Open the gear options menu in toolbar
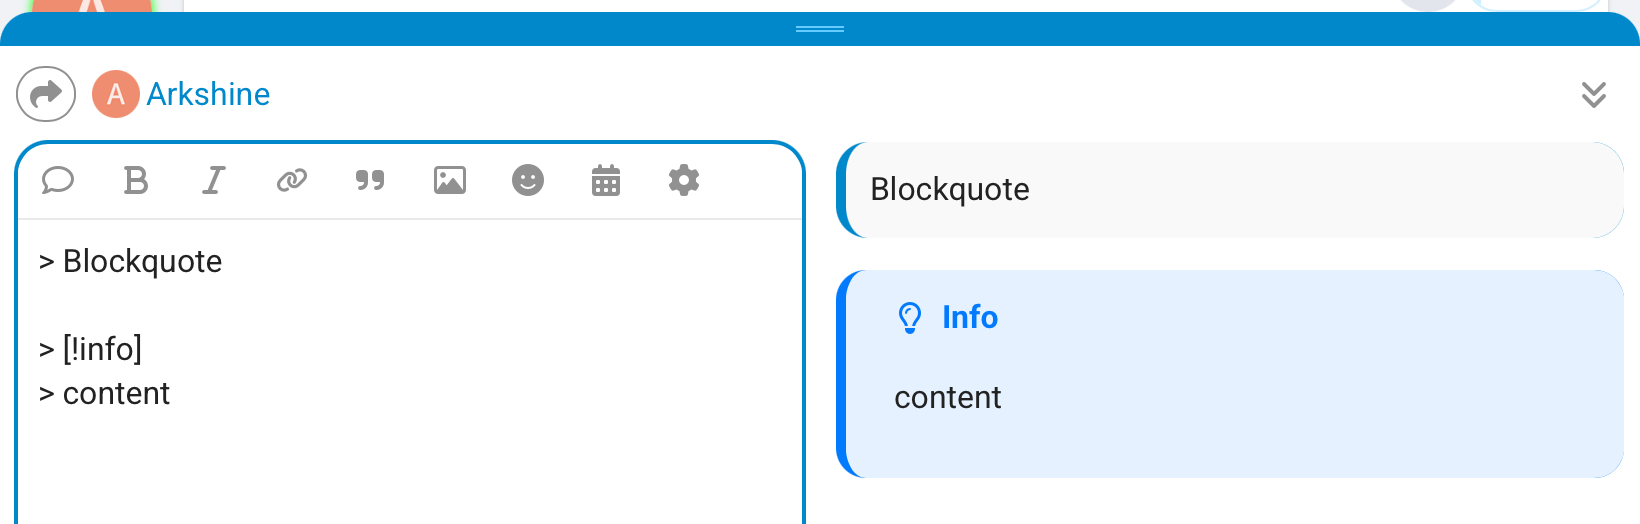 [684, 181]
